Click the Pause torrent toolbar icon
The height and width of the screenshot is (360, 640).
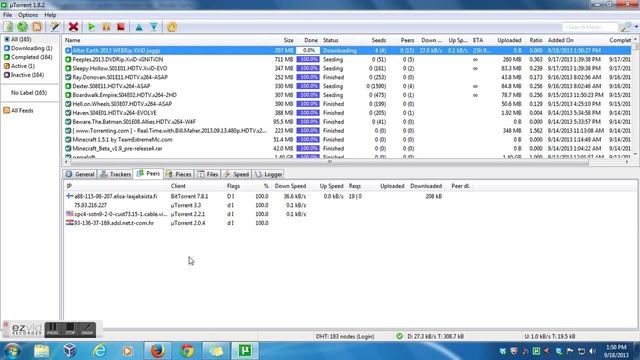[x=106, y=27]
